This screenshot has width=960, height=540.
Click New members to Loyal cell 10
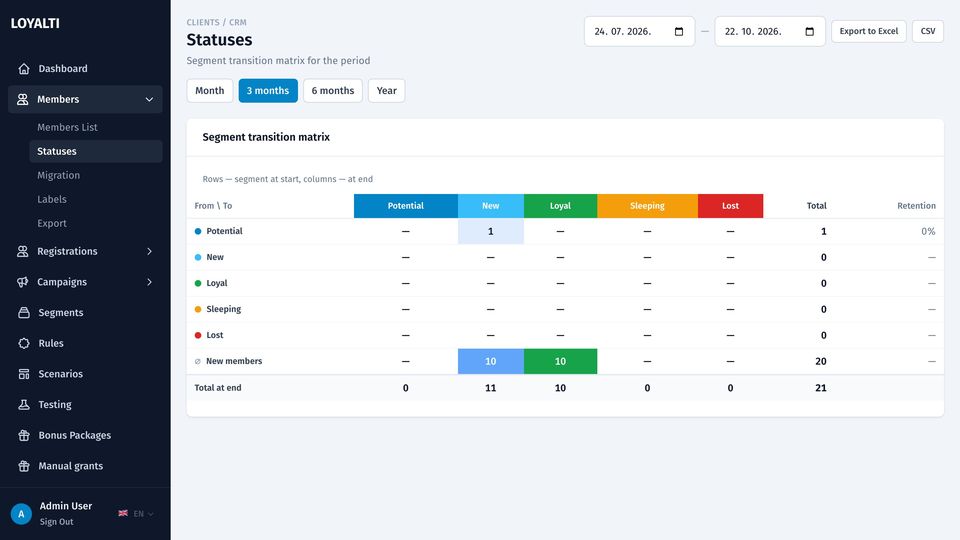tap(560, 361)
